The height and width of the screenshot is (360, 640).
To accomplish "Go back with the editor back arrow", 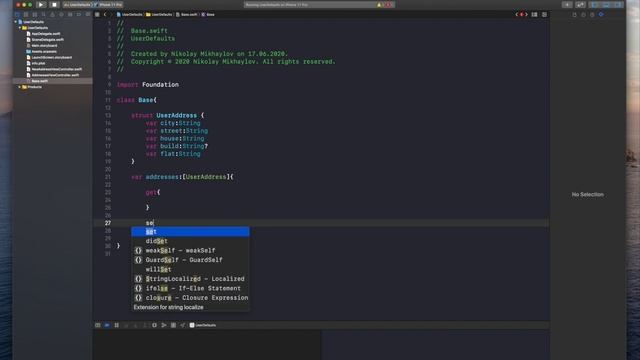I will point(105,14).
